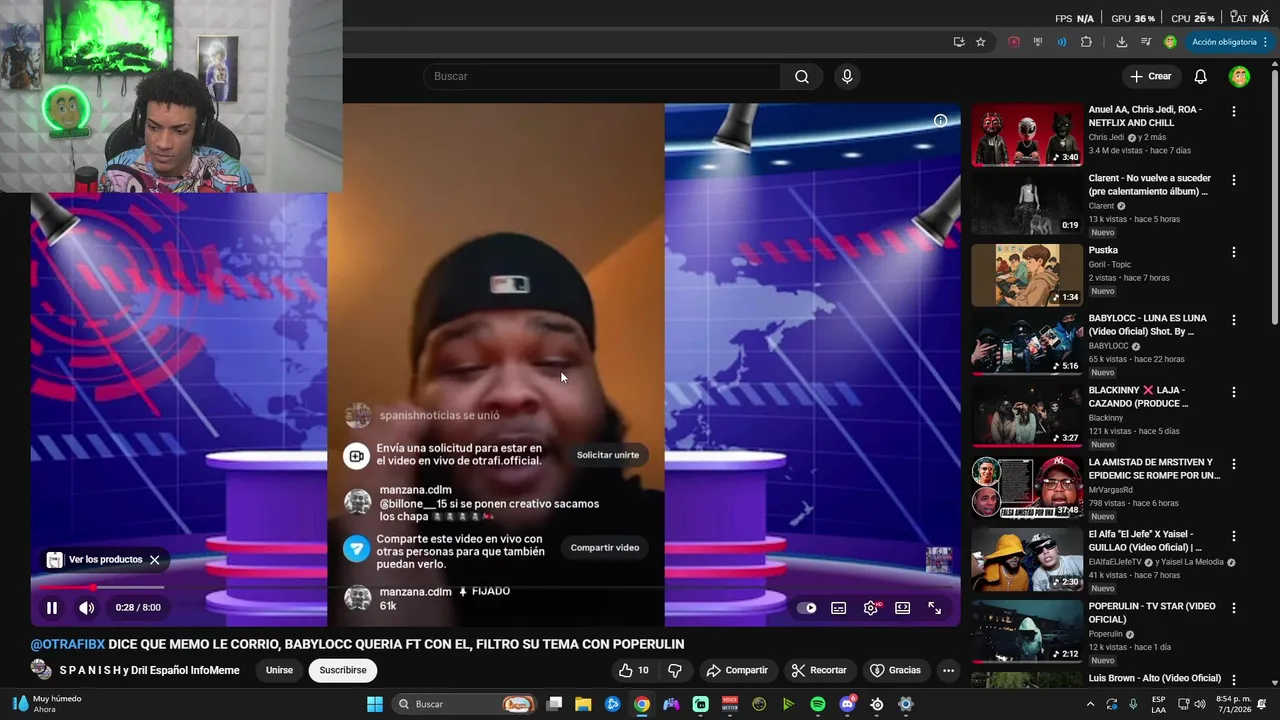Click 'Acción obligatoria' Chrome button
This screenshot has width=1280, height=720.
pyautogui.click(x=1229, y=42)
